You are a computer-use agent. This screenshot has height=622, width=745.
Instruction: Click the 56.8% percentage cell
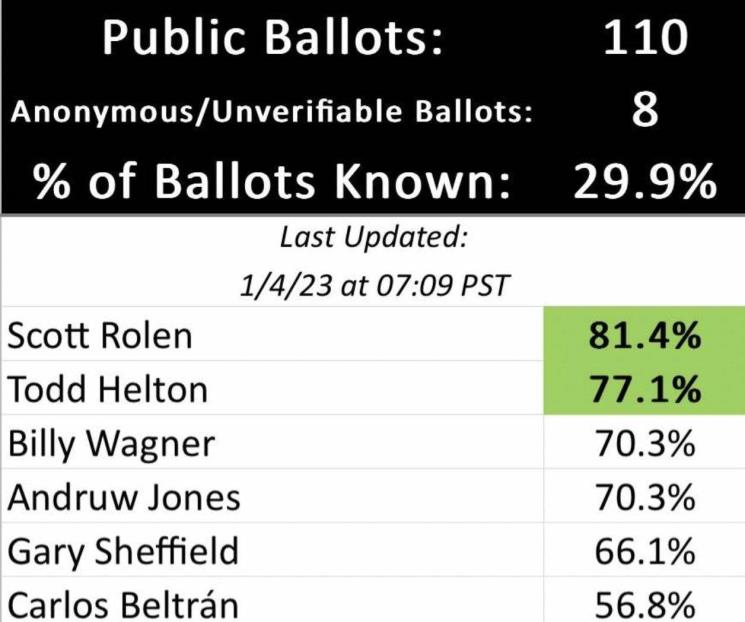click(x=645, y=604)
